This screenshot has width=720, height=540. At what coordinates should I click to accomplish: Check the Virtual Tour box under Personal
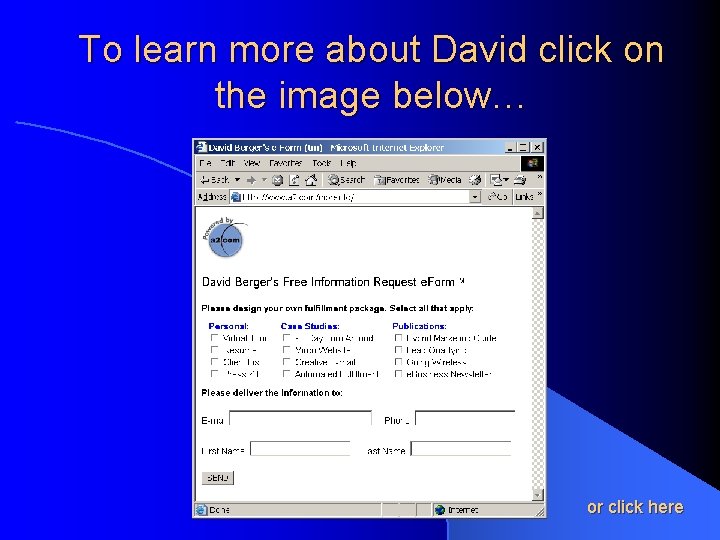click(214, 338)
